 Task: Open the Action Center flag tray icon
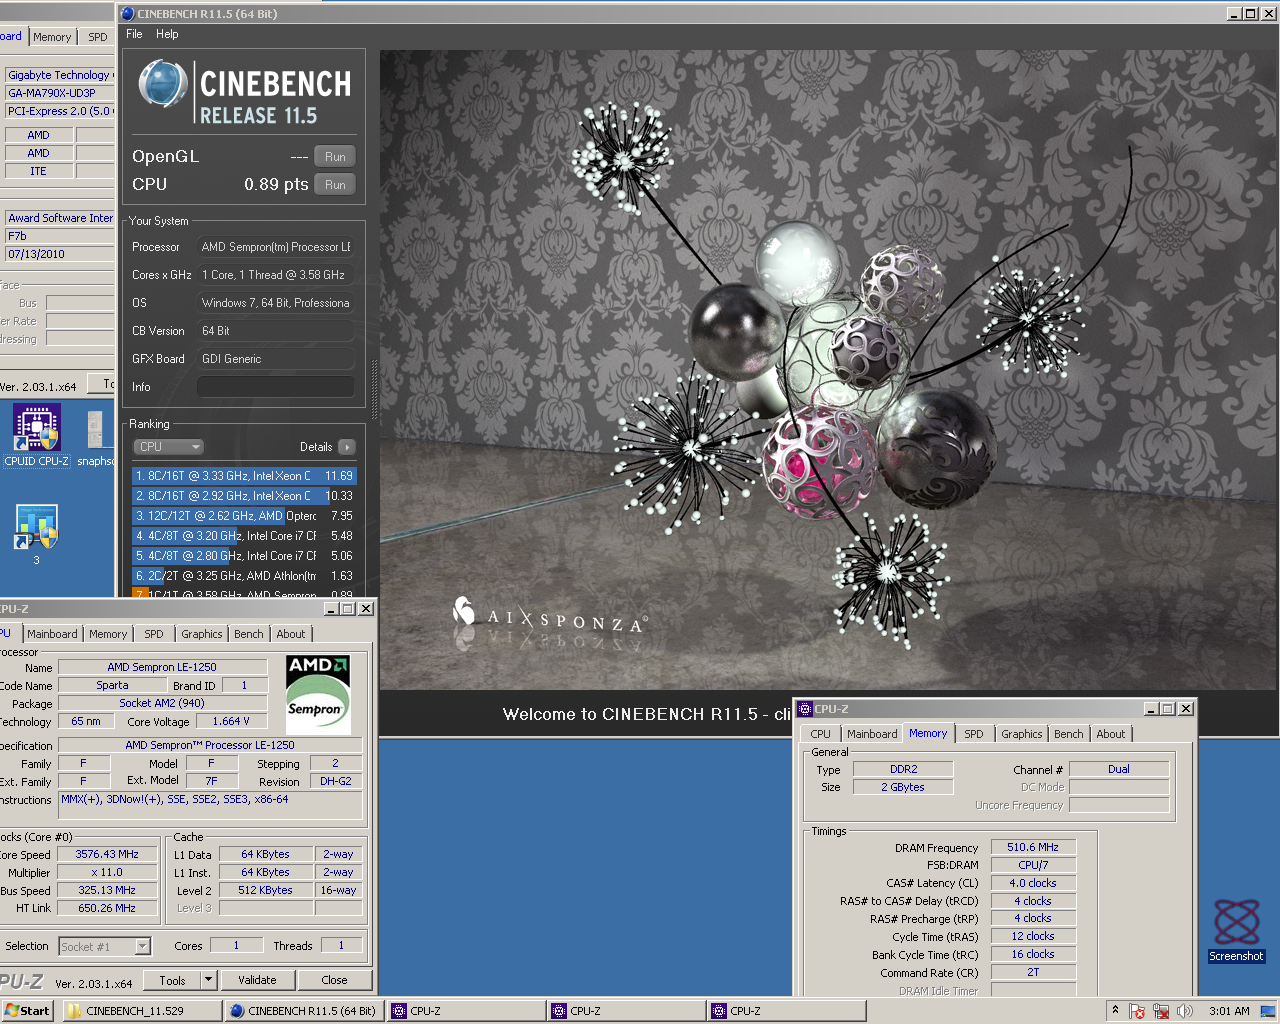coord(1137,1011)
